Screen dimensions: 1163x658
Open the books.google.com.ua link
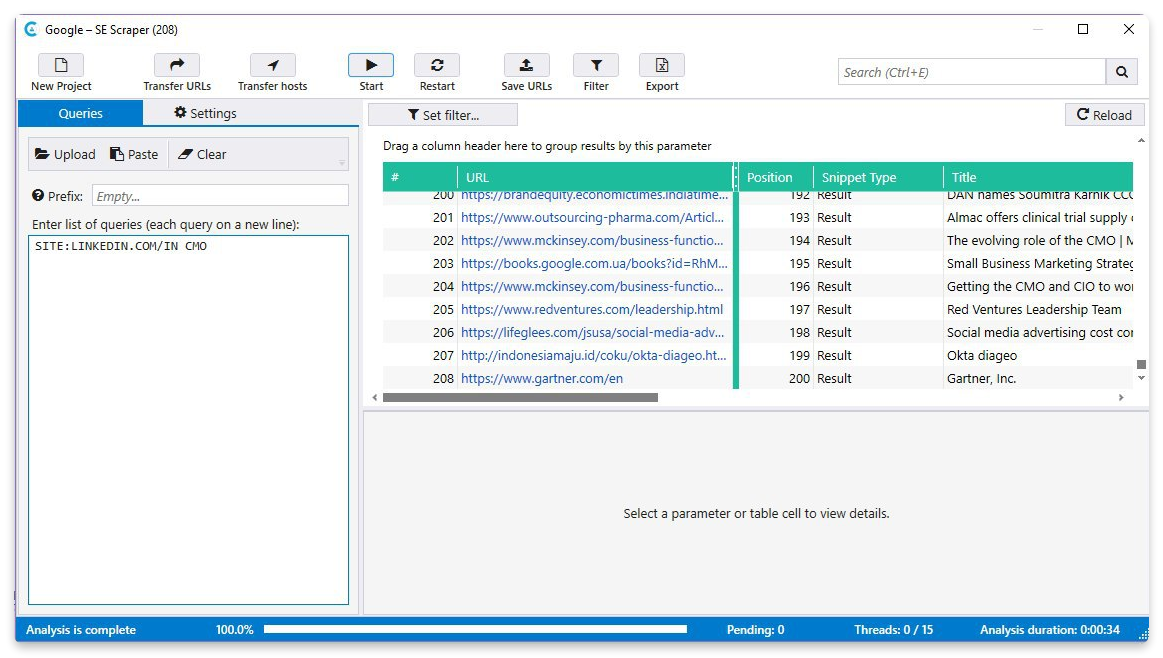[x=594, y=263]
